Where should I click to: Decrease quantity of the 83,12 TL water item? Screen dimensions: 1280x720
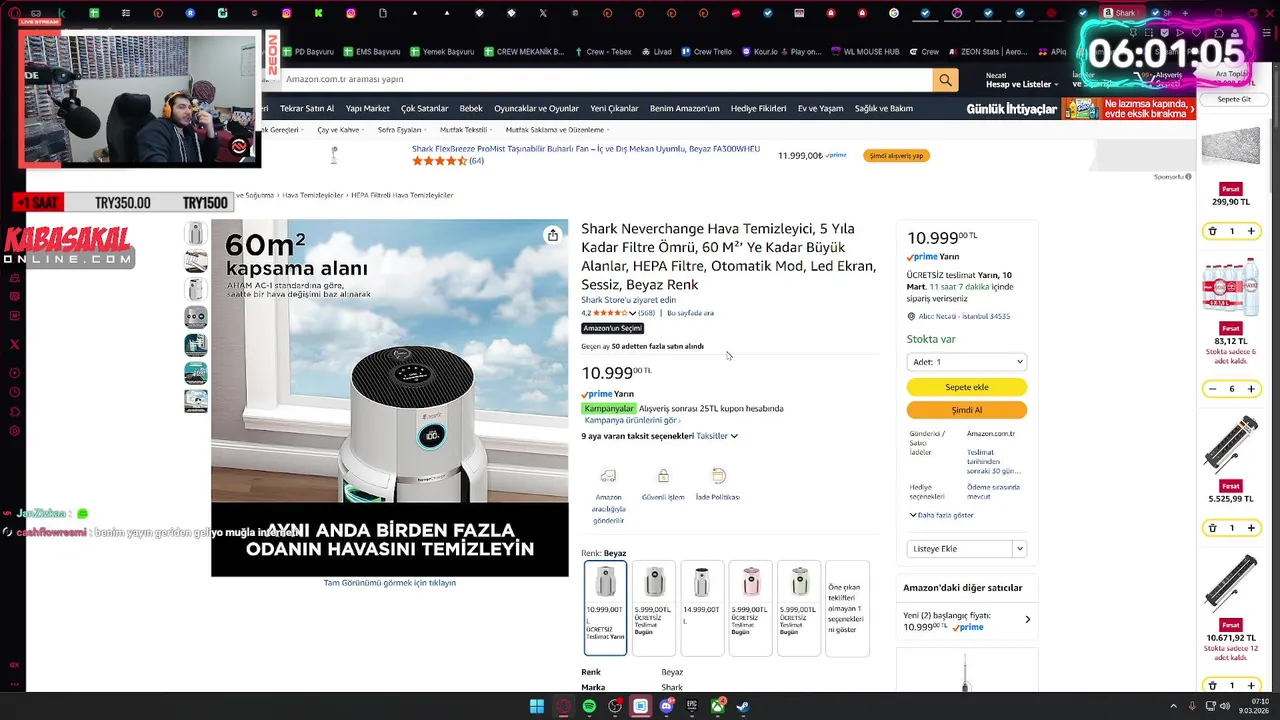click(1212, 389)
